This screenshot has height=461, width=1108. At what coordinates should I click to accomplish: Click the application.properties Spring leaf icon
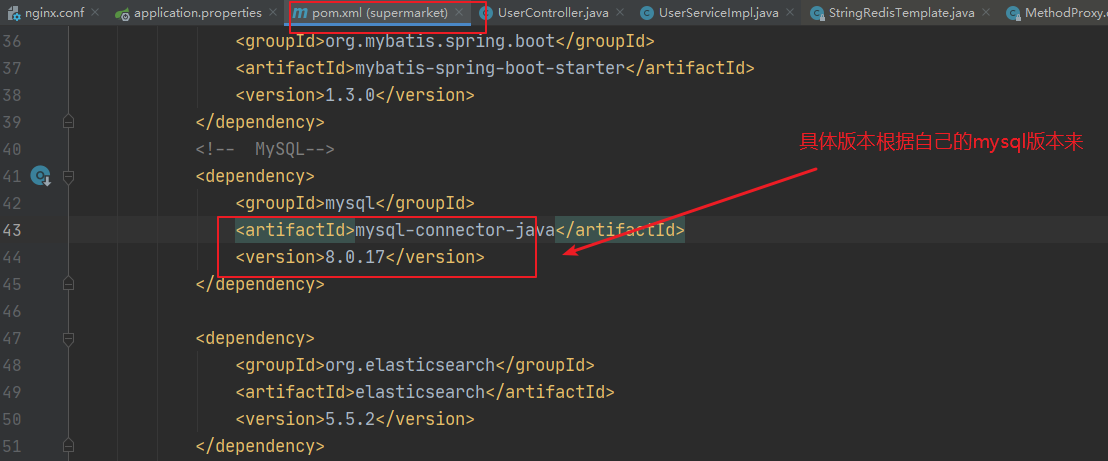[122, 13]
